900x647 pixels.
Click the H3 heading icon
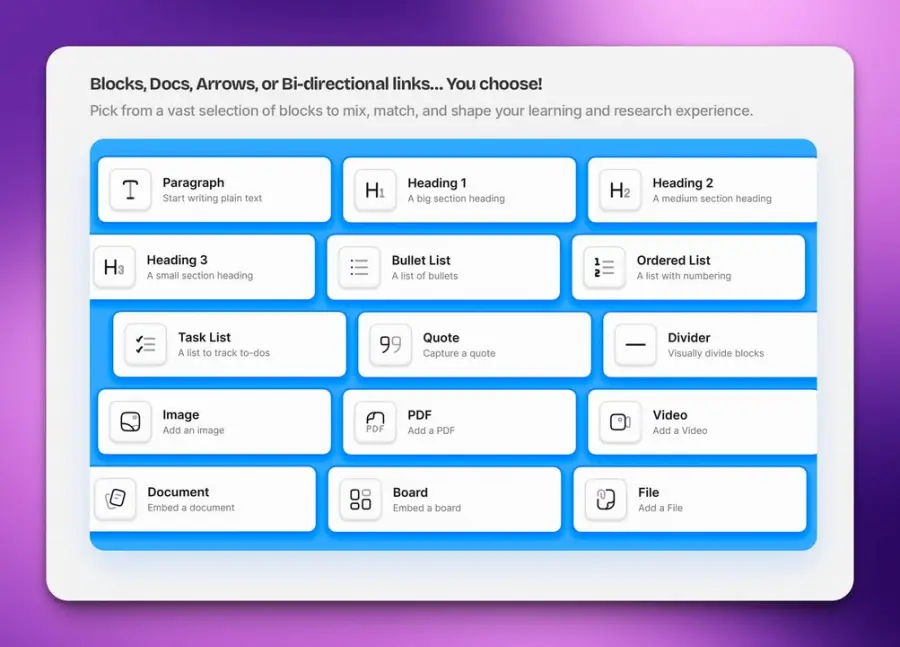pos(114,267)
